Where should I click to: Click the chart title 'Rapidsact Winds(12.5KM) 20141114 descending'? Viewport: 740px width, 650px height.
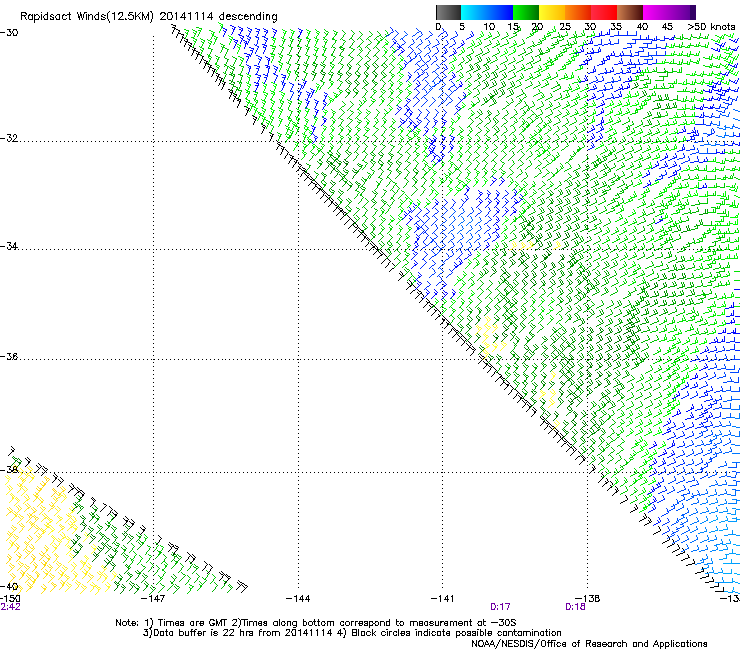point(149,17)
